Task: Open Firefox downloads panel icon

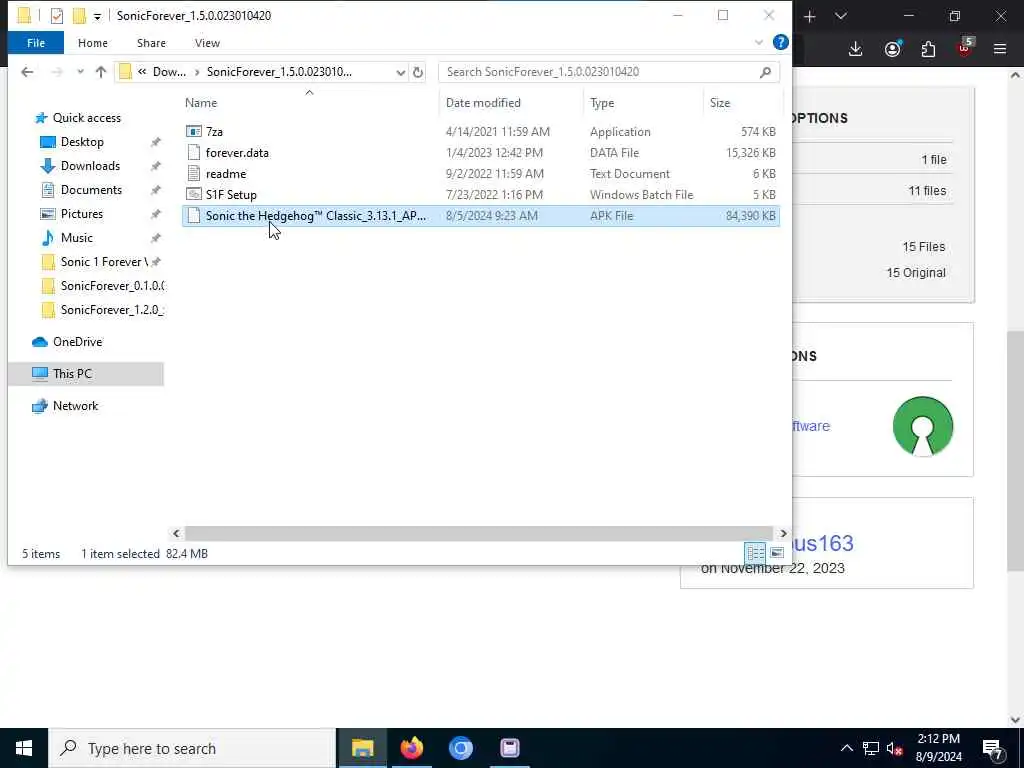Action: (856, 49)
